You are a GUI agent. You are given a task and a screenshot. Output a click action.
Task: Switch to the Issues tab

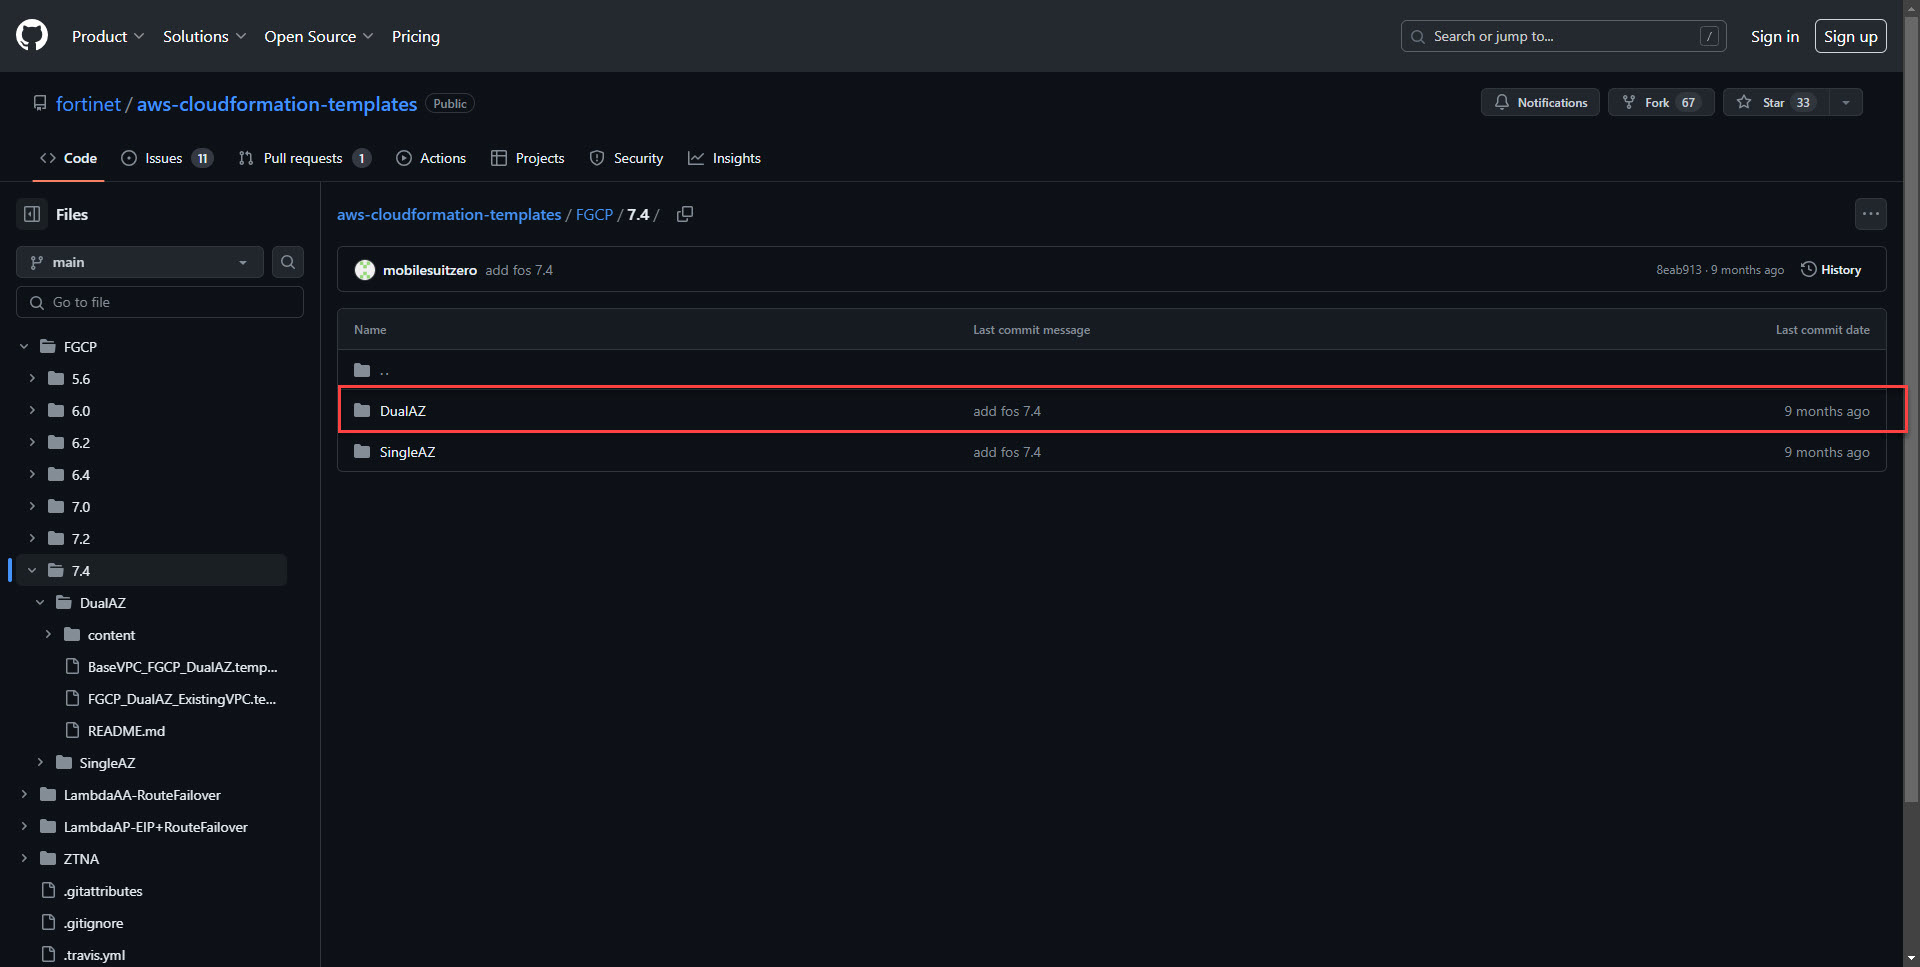coord(167,158)
